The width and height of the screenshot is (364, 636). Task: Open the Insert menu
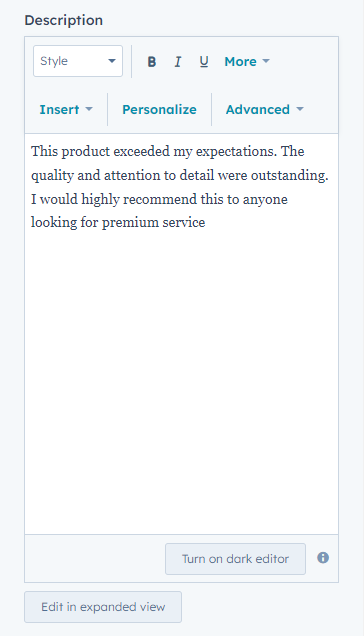pyautogui.click(x=66, y=110)
